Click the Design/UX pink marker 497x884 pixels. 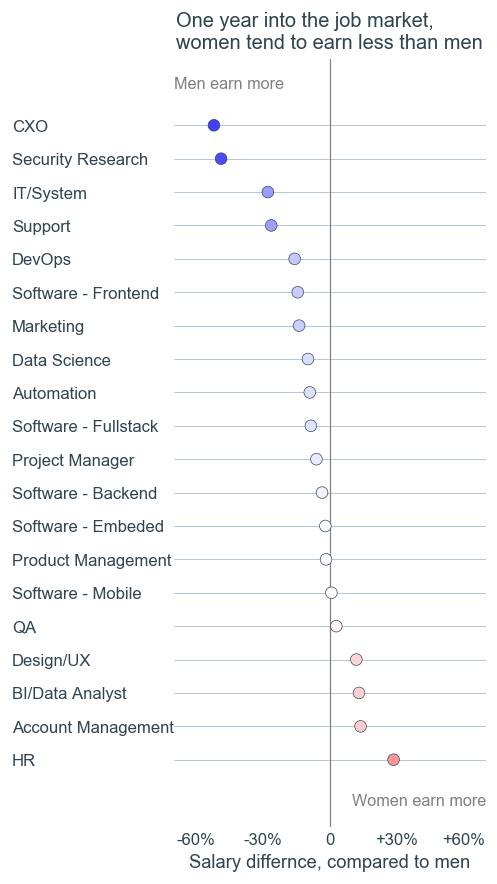coord(356,660)
